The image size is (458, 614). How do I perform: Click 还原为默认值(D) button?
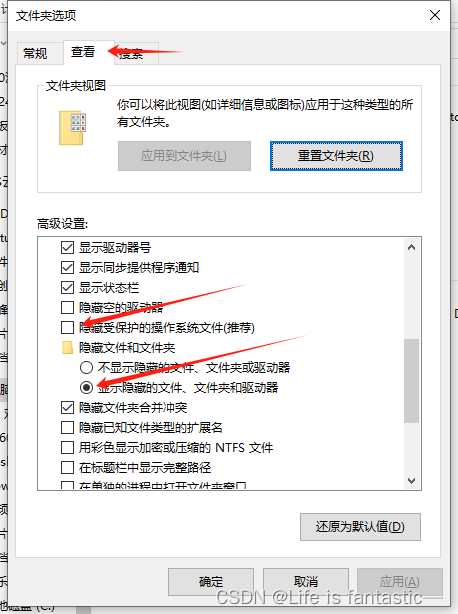tap(360, 527)
